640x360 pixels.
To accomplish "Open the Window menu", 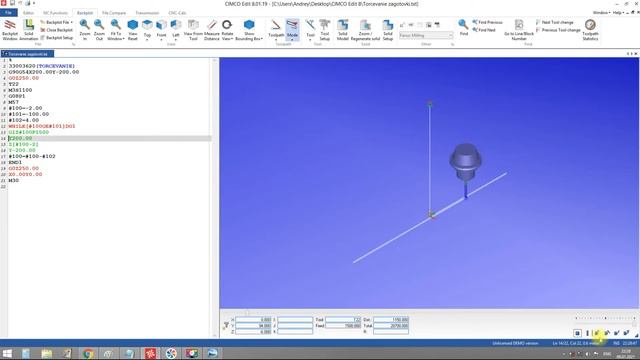I will [x=602, y=13].
